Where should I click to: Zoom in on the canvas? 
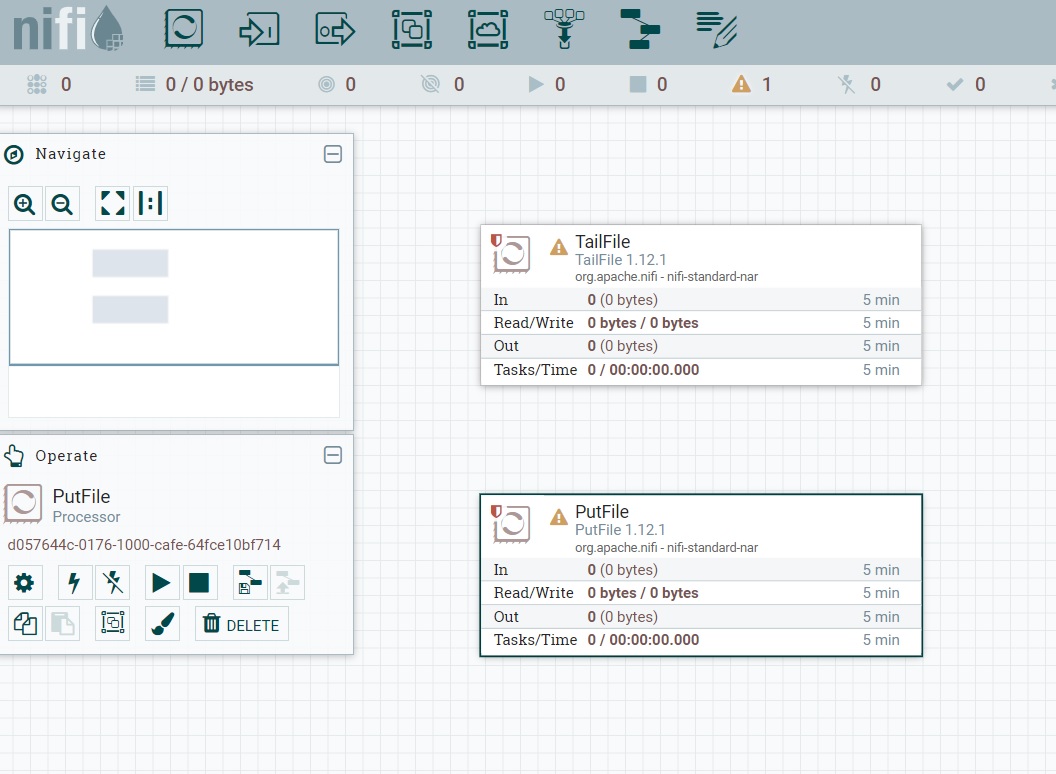(x=25, y=203)
